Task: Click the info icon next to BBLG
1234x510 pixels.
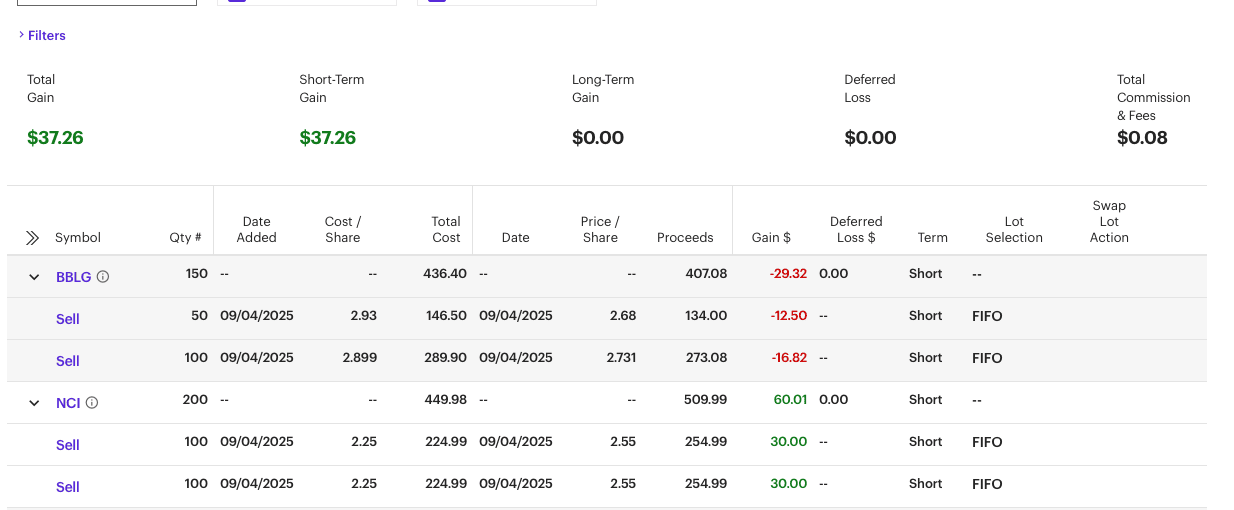Action: (x=103, y=277)
